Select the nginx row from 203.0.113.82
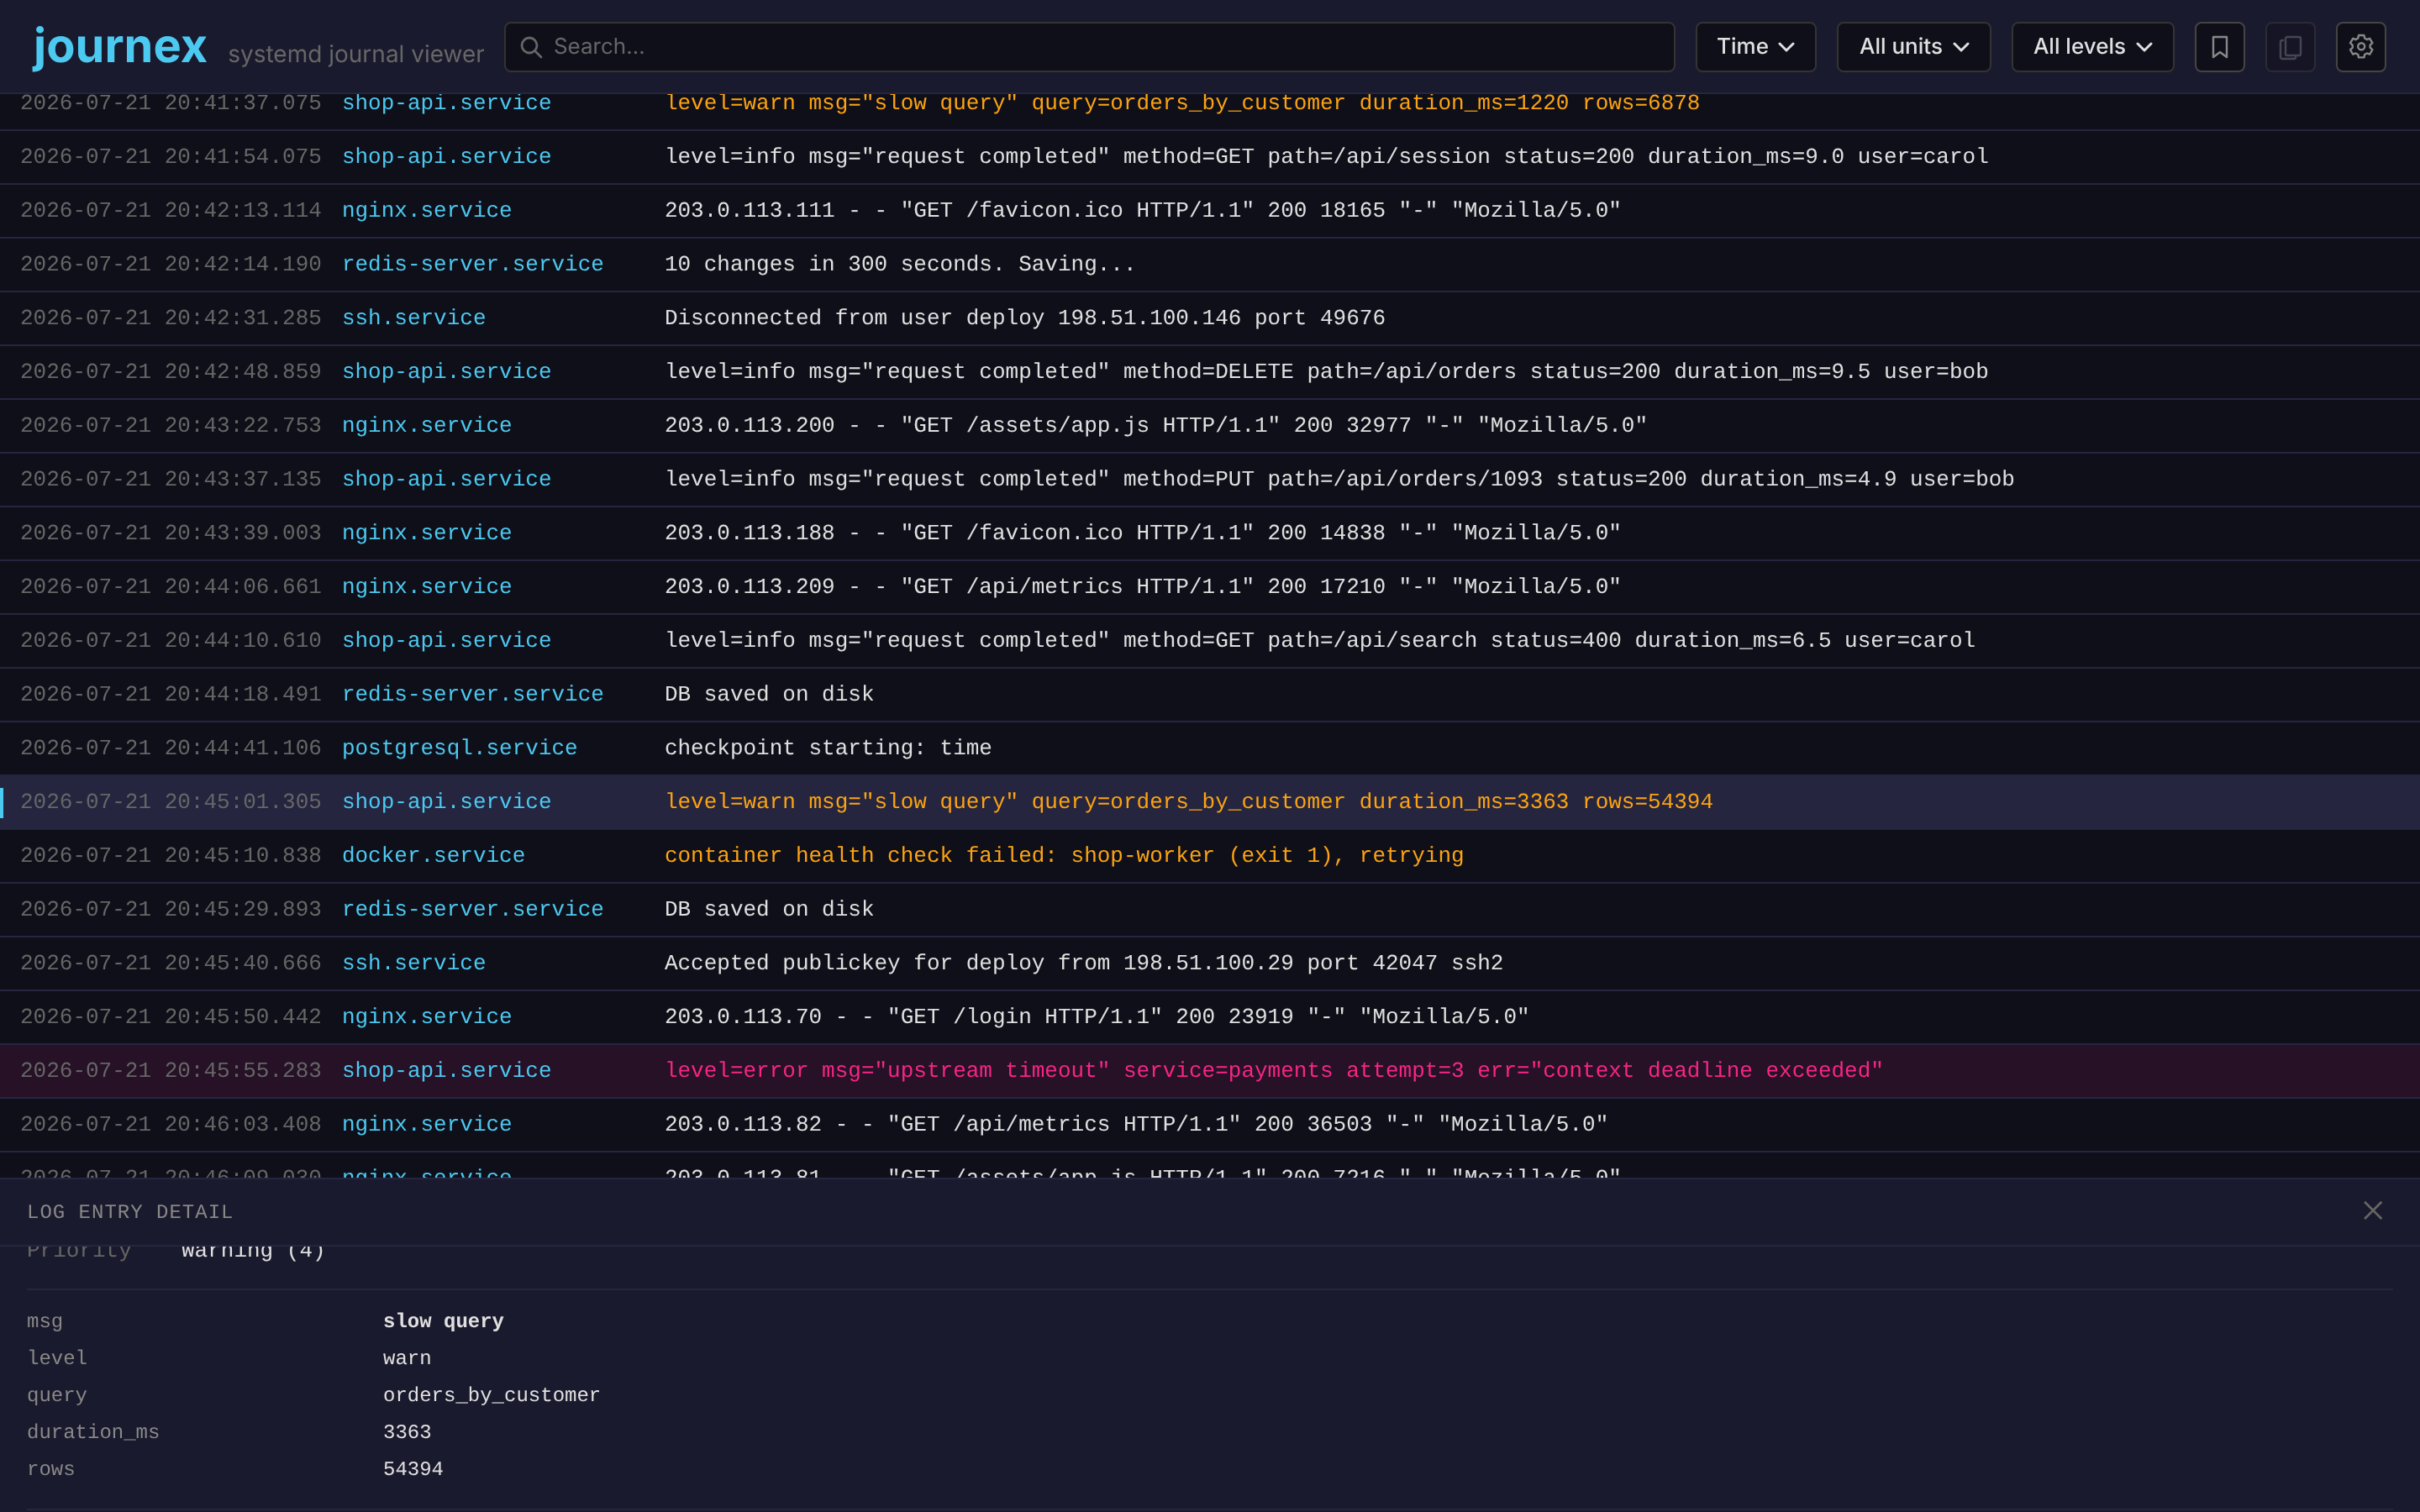The width and height of the screenshot is (2420, 1512). coord(1210,1125)
